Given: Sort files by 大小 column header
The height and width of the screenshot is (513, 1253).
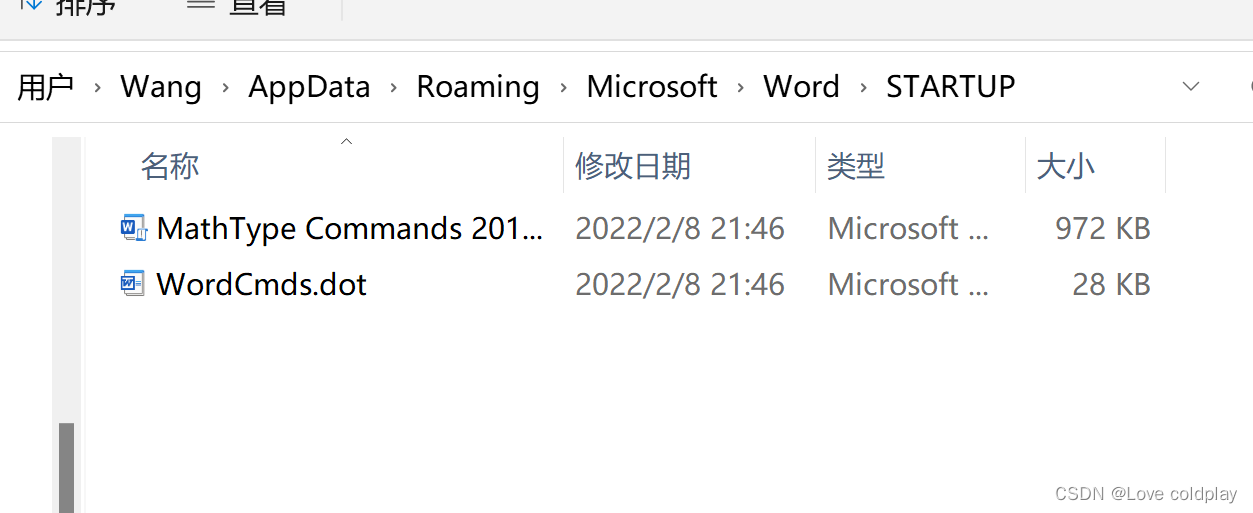Looking at the screenshot, I should pyautogui.click(x=1066, y=166).
